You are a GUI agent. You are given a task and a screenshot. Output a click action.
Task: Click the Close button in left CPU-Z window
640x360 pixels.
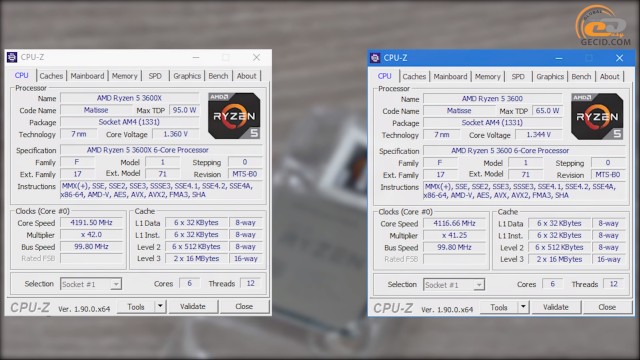(244, 307)
